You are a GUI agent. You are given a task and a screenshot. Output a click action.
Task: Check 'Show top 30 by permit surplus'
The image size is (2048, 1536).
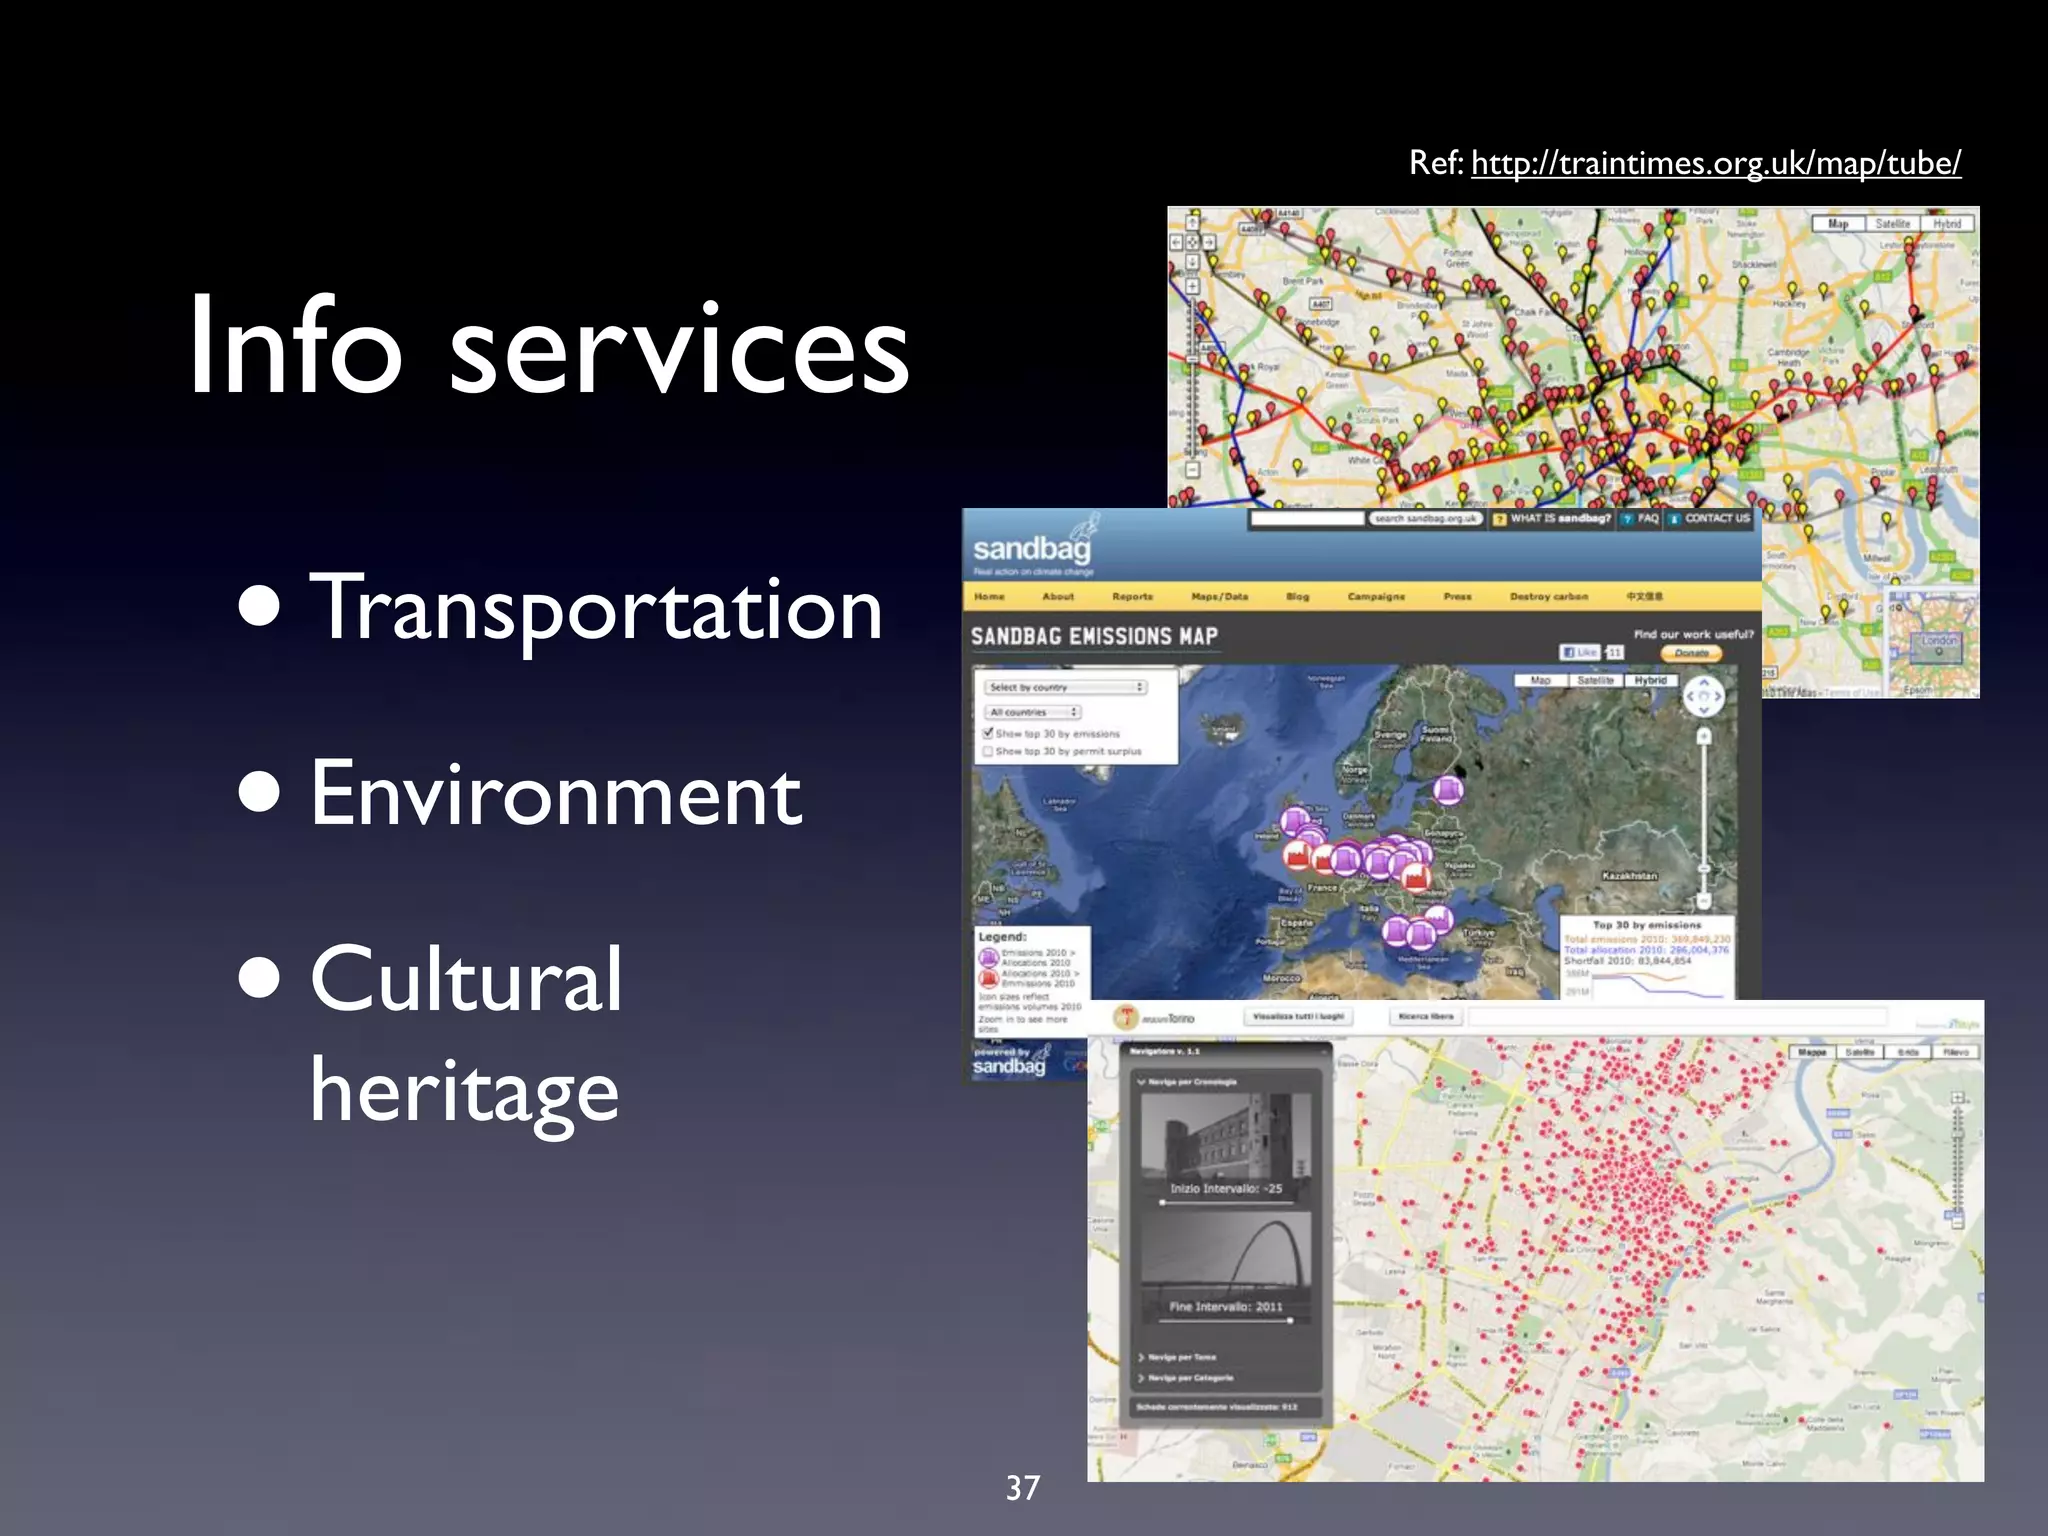(988, 751)
